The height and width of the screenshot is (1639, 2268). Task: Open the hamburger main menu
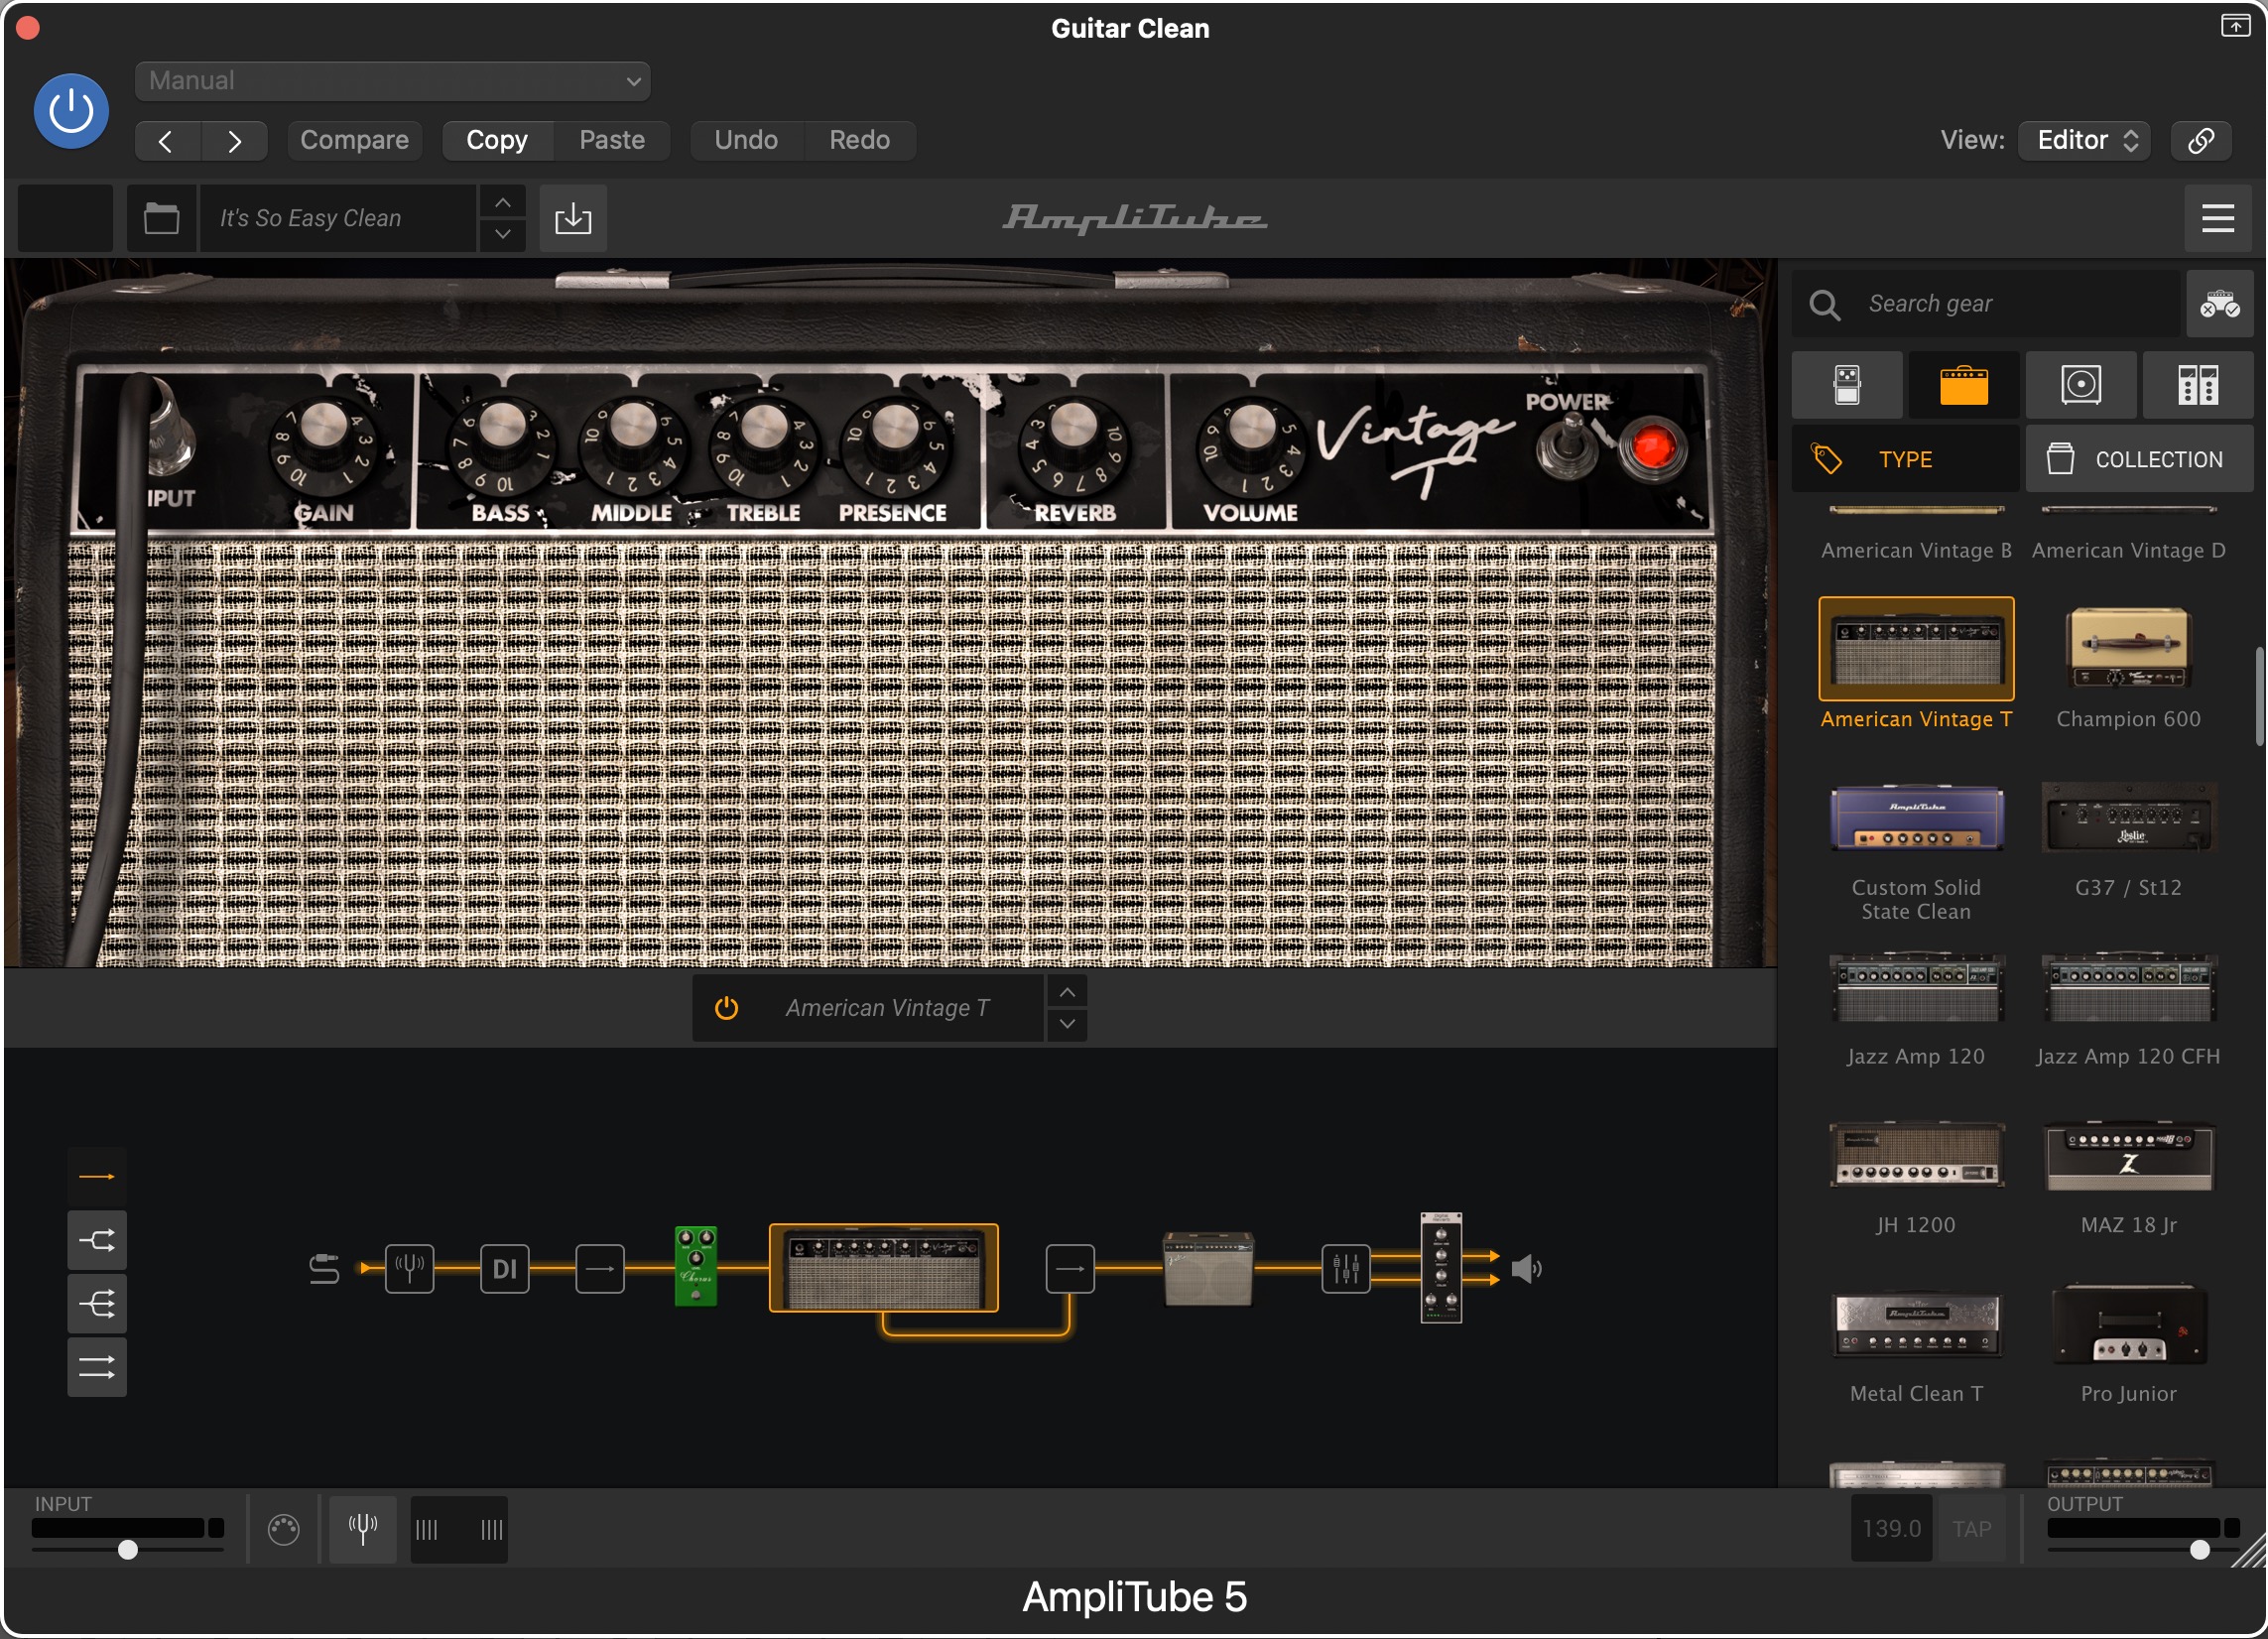pyautogui.click(x=2217, y=218)
